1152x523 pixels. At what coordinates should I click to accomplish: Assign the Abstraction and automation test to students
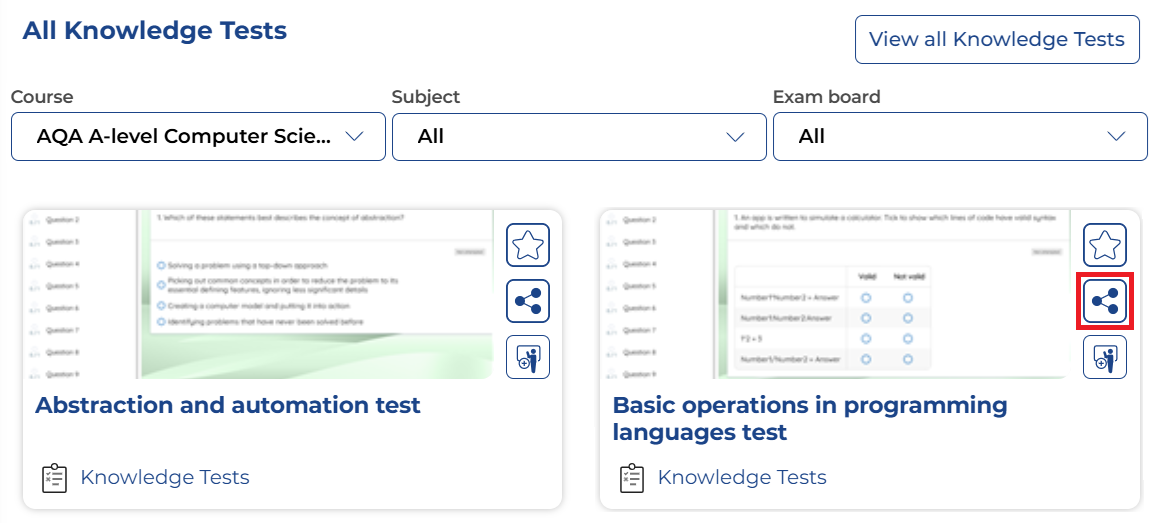(527, 357)
